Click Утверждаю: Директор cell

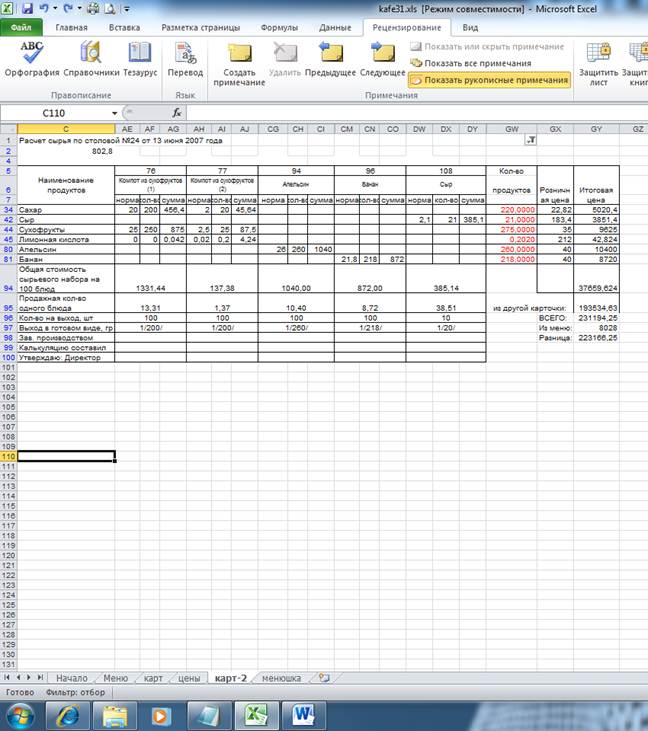point(66,358)
